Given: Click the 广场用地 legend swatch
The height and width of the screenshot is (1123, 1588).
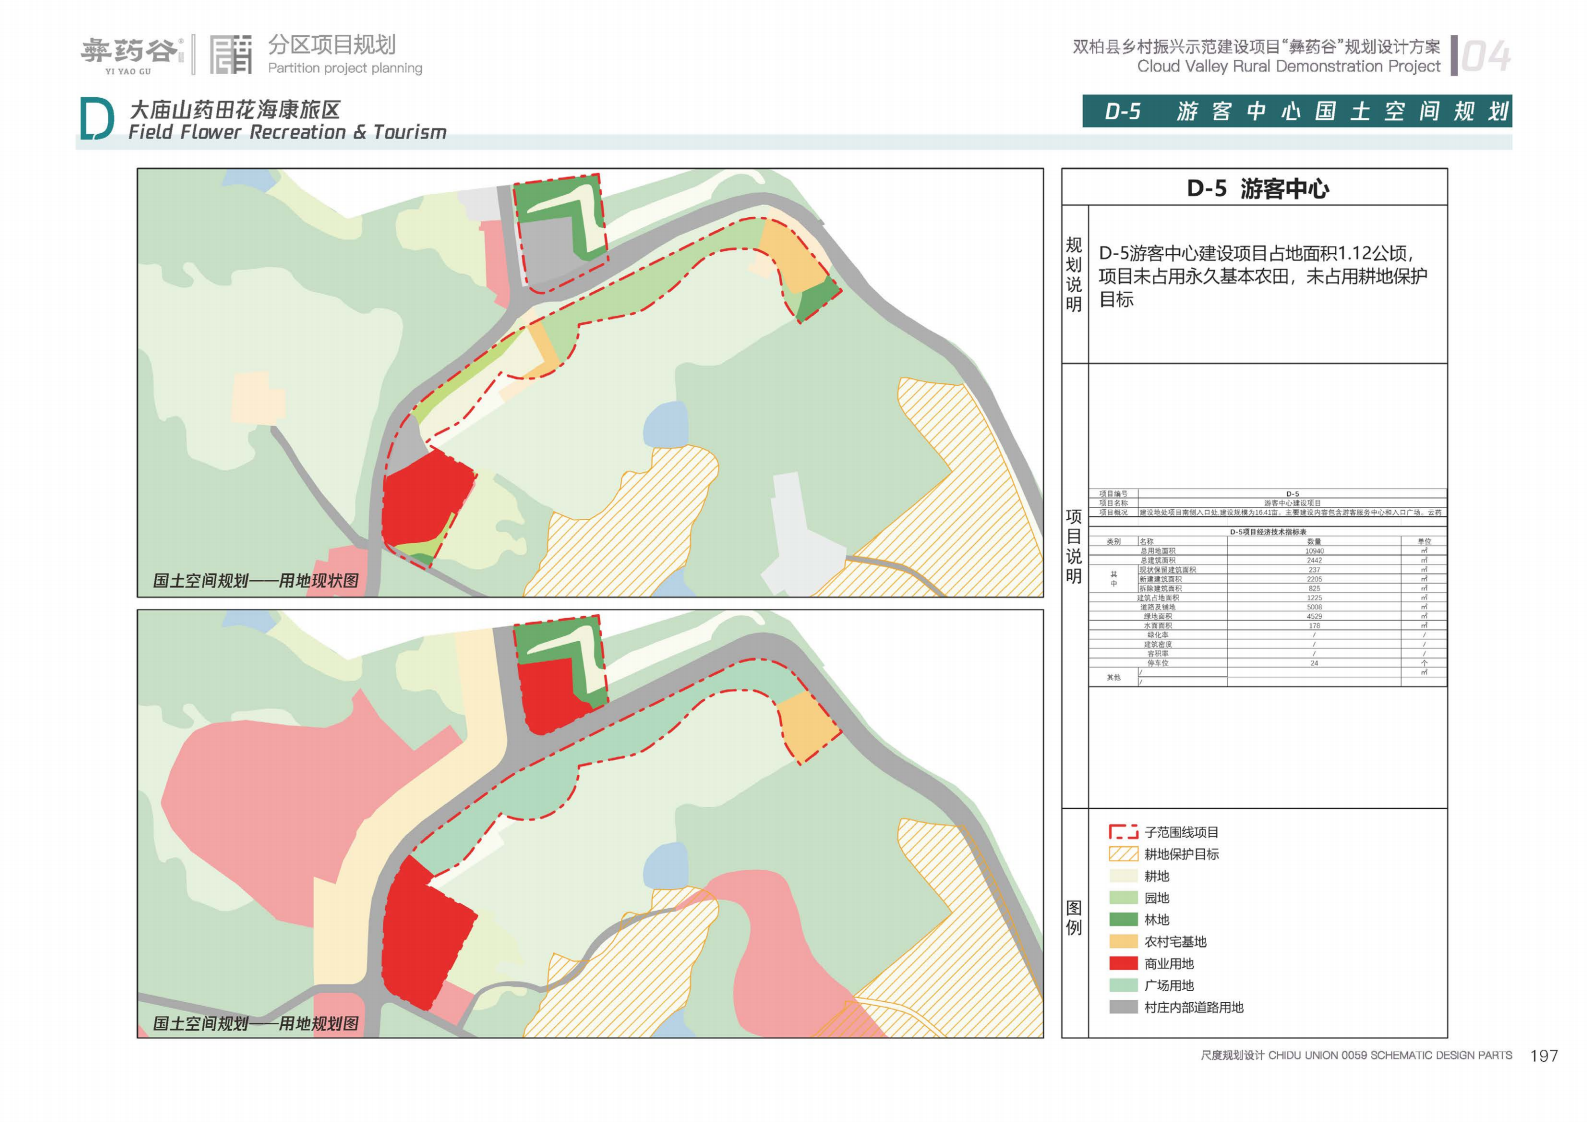Looking at the screenshot, I should click(1123, 985).
